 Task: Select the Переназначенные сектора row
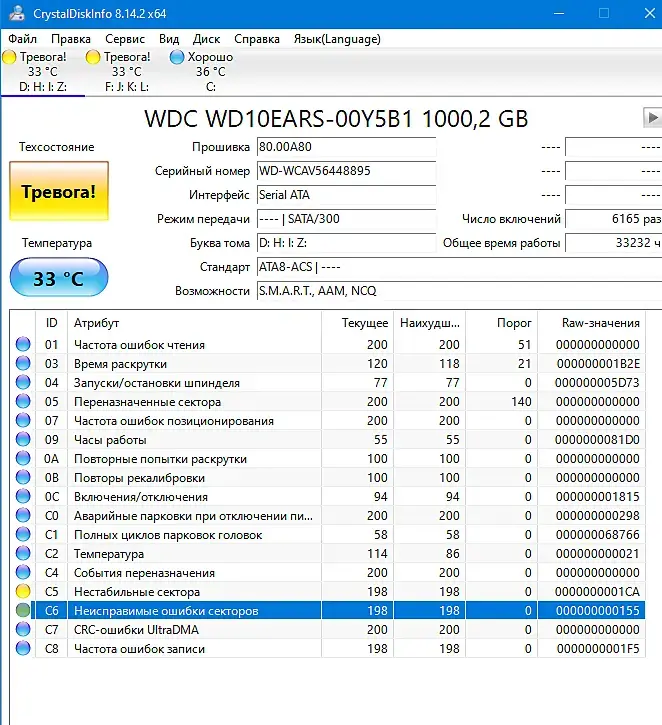tap(328, 401)
